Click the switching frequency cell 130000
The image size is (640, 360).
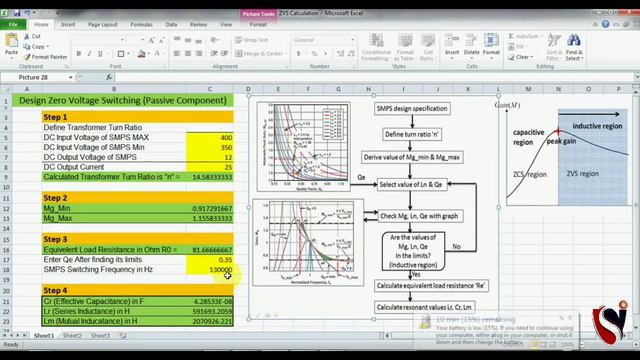pyautogui.click(x=209, y=270)
